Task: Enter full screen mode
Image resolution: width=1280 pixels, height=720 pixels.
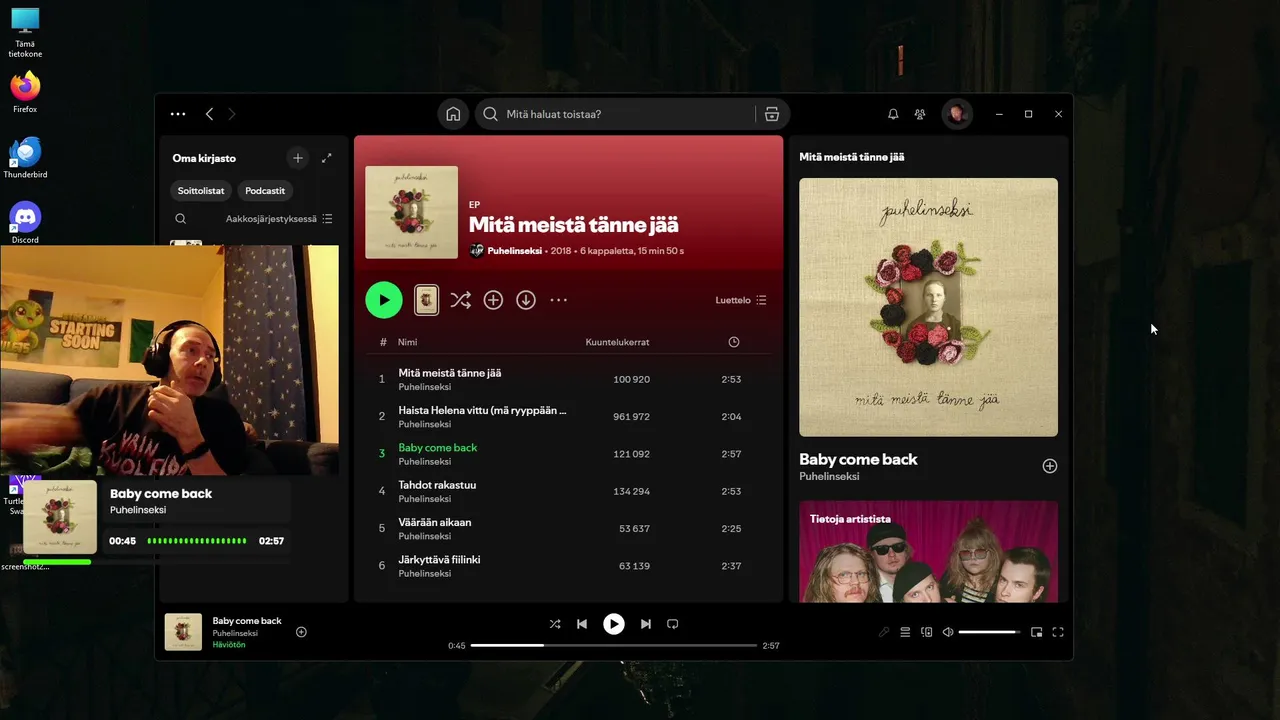Action: pyautogui.click(x=1058, y=632)
